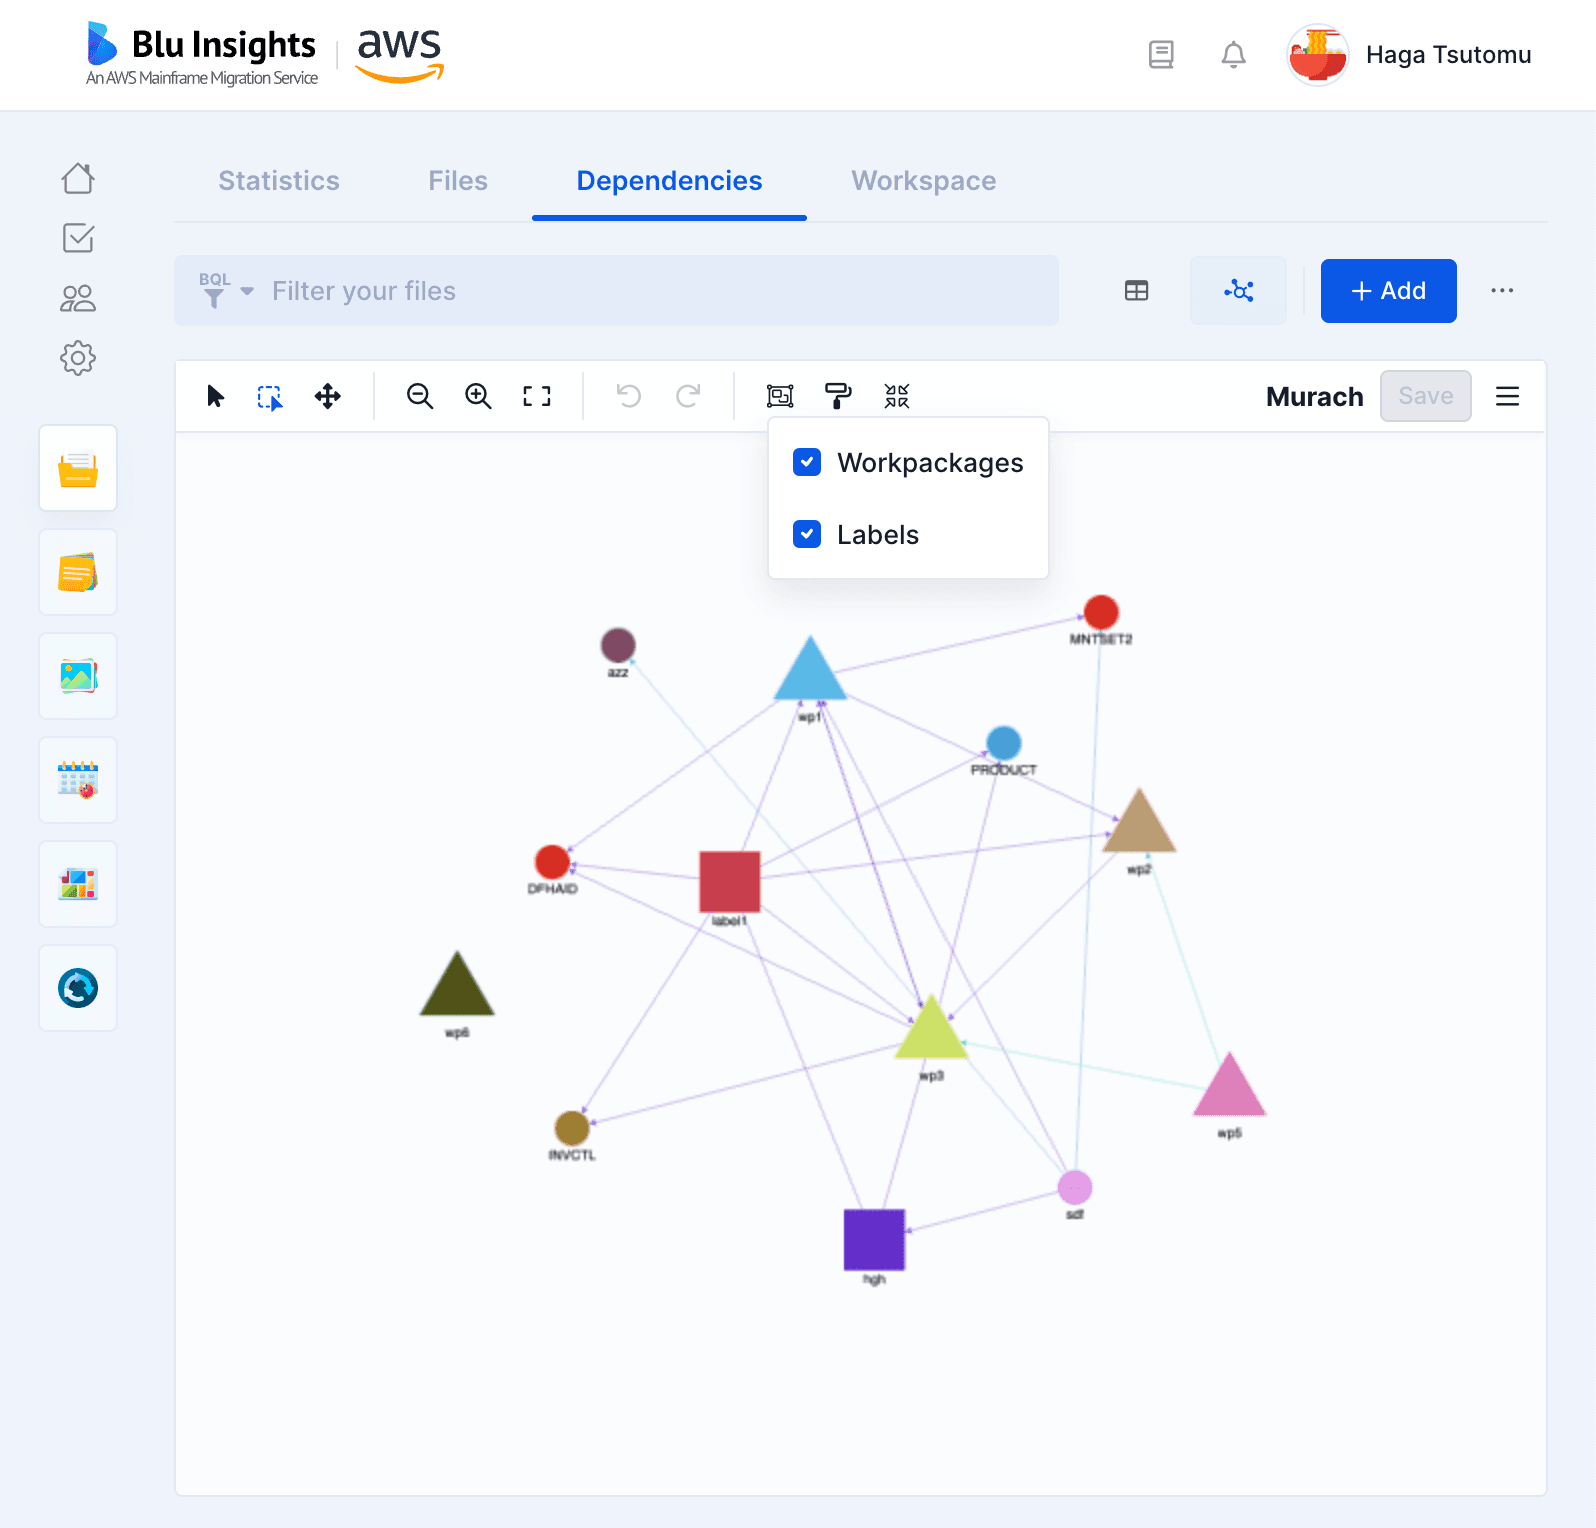Open the calendar tool tile
Viewport: 1596px width, 1528px height.
tap(78, 780)
